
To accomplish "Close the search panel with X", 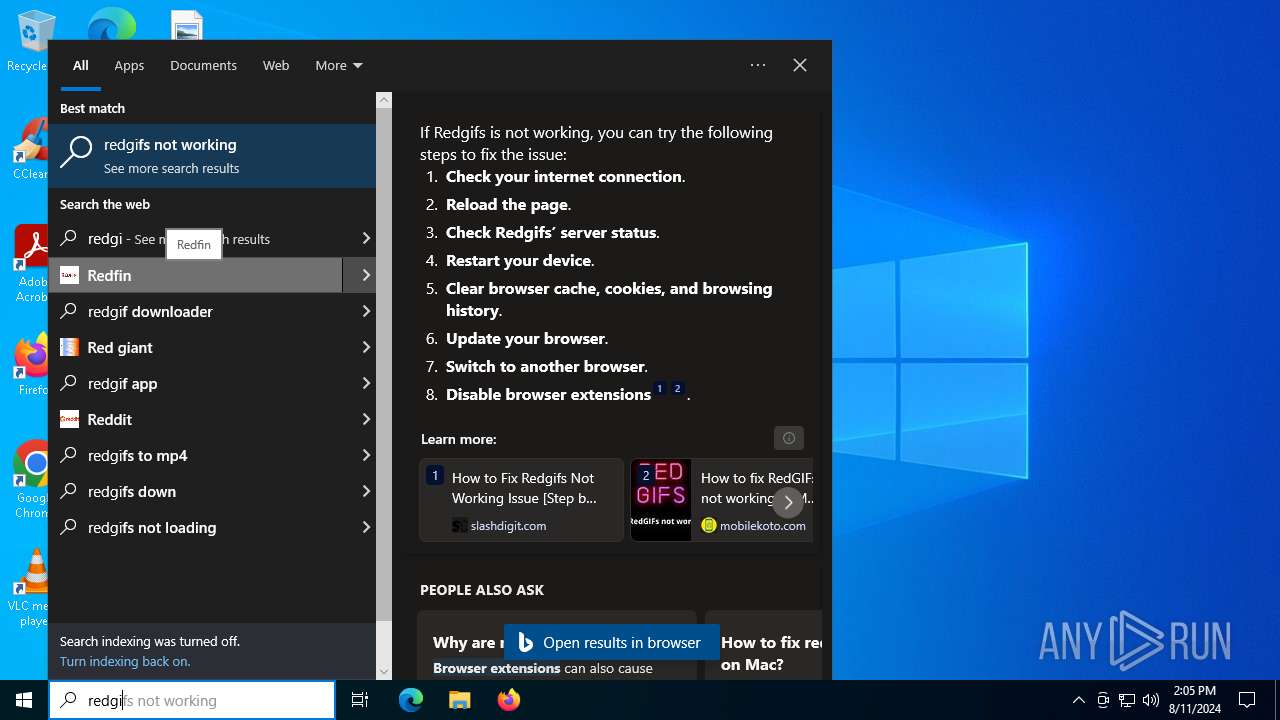I will (x=800, y=65).
